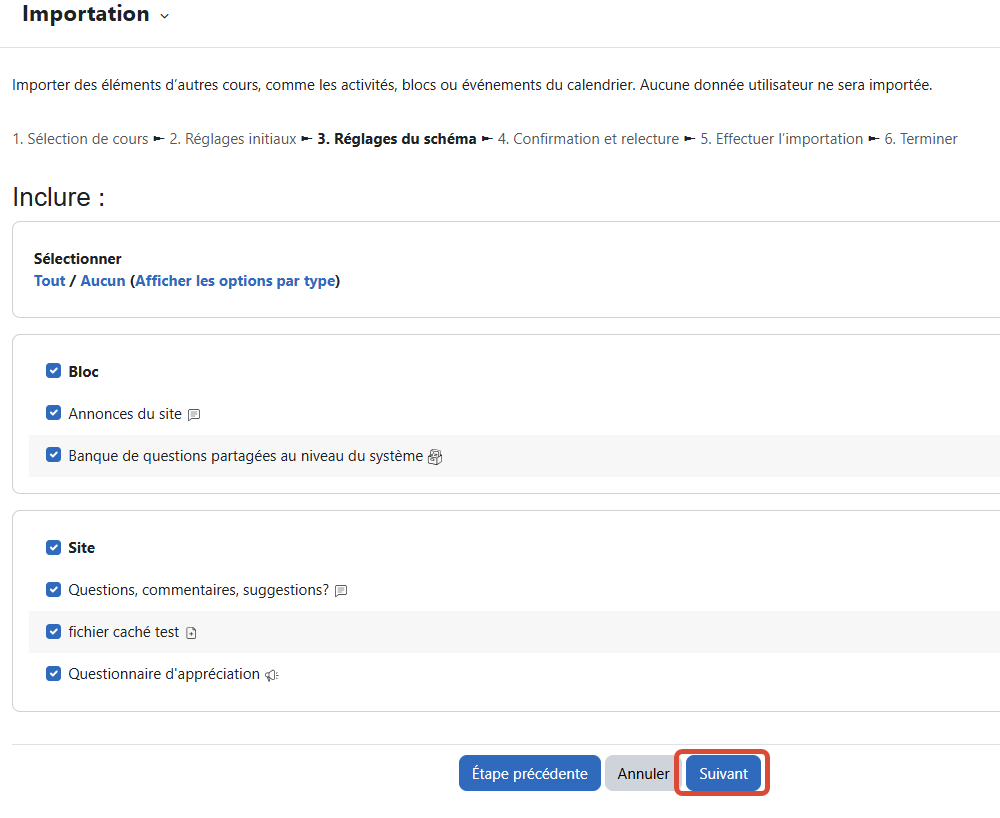Click question bank icon beside Banque de questions
Screen dimensions: 1000x818
point(435,457)
